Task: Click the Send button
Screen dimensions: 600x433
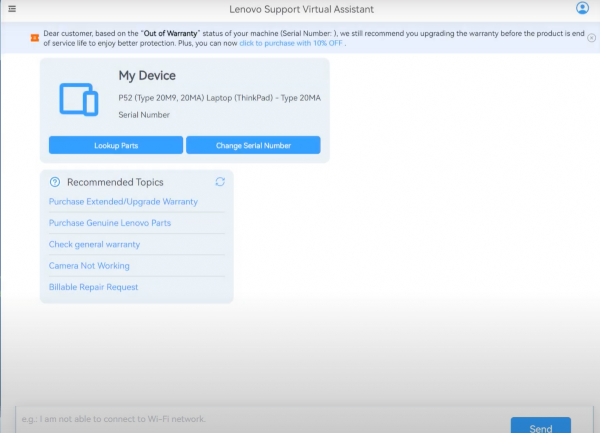Action: 541,426
